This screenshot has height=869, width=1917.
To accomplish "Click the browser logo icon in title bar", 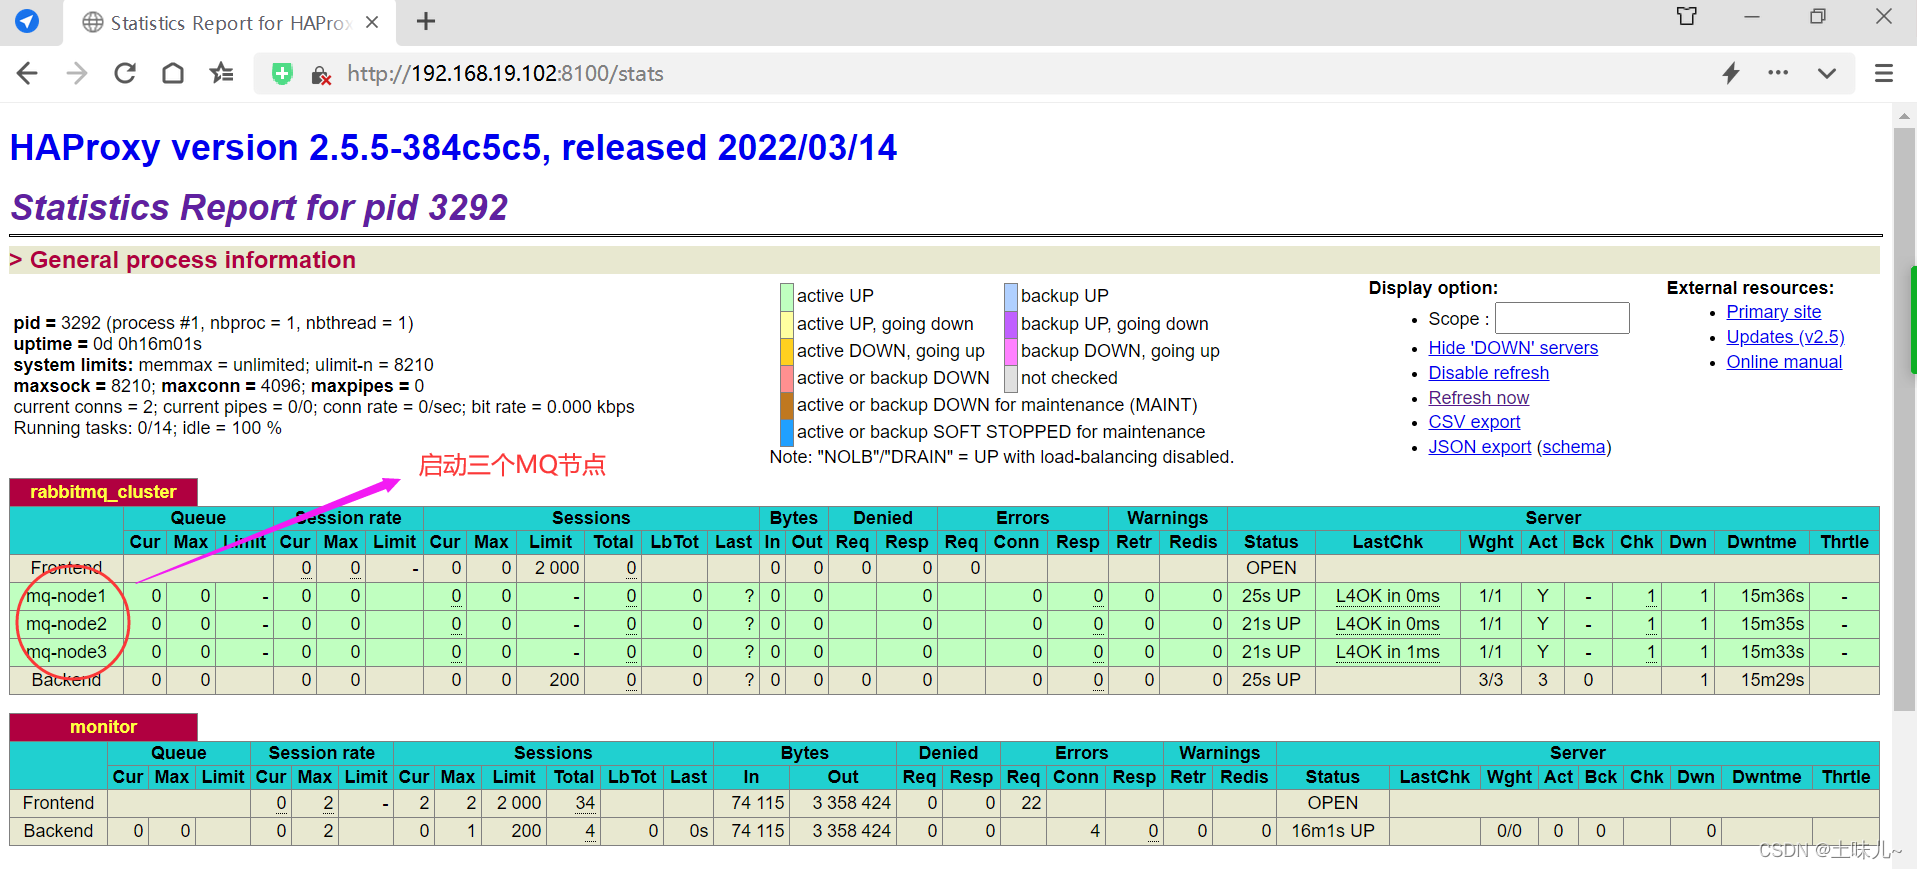I will pos(27,21).
